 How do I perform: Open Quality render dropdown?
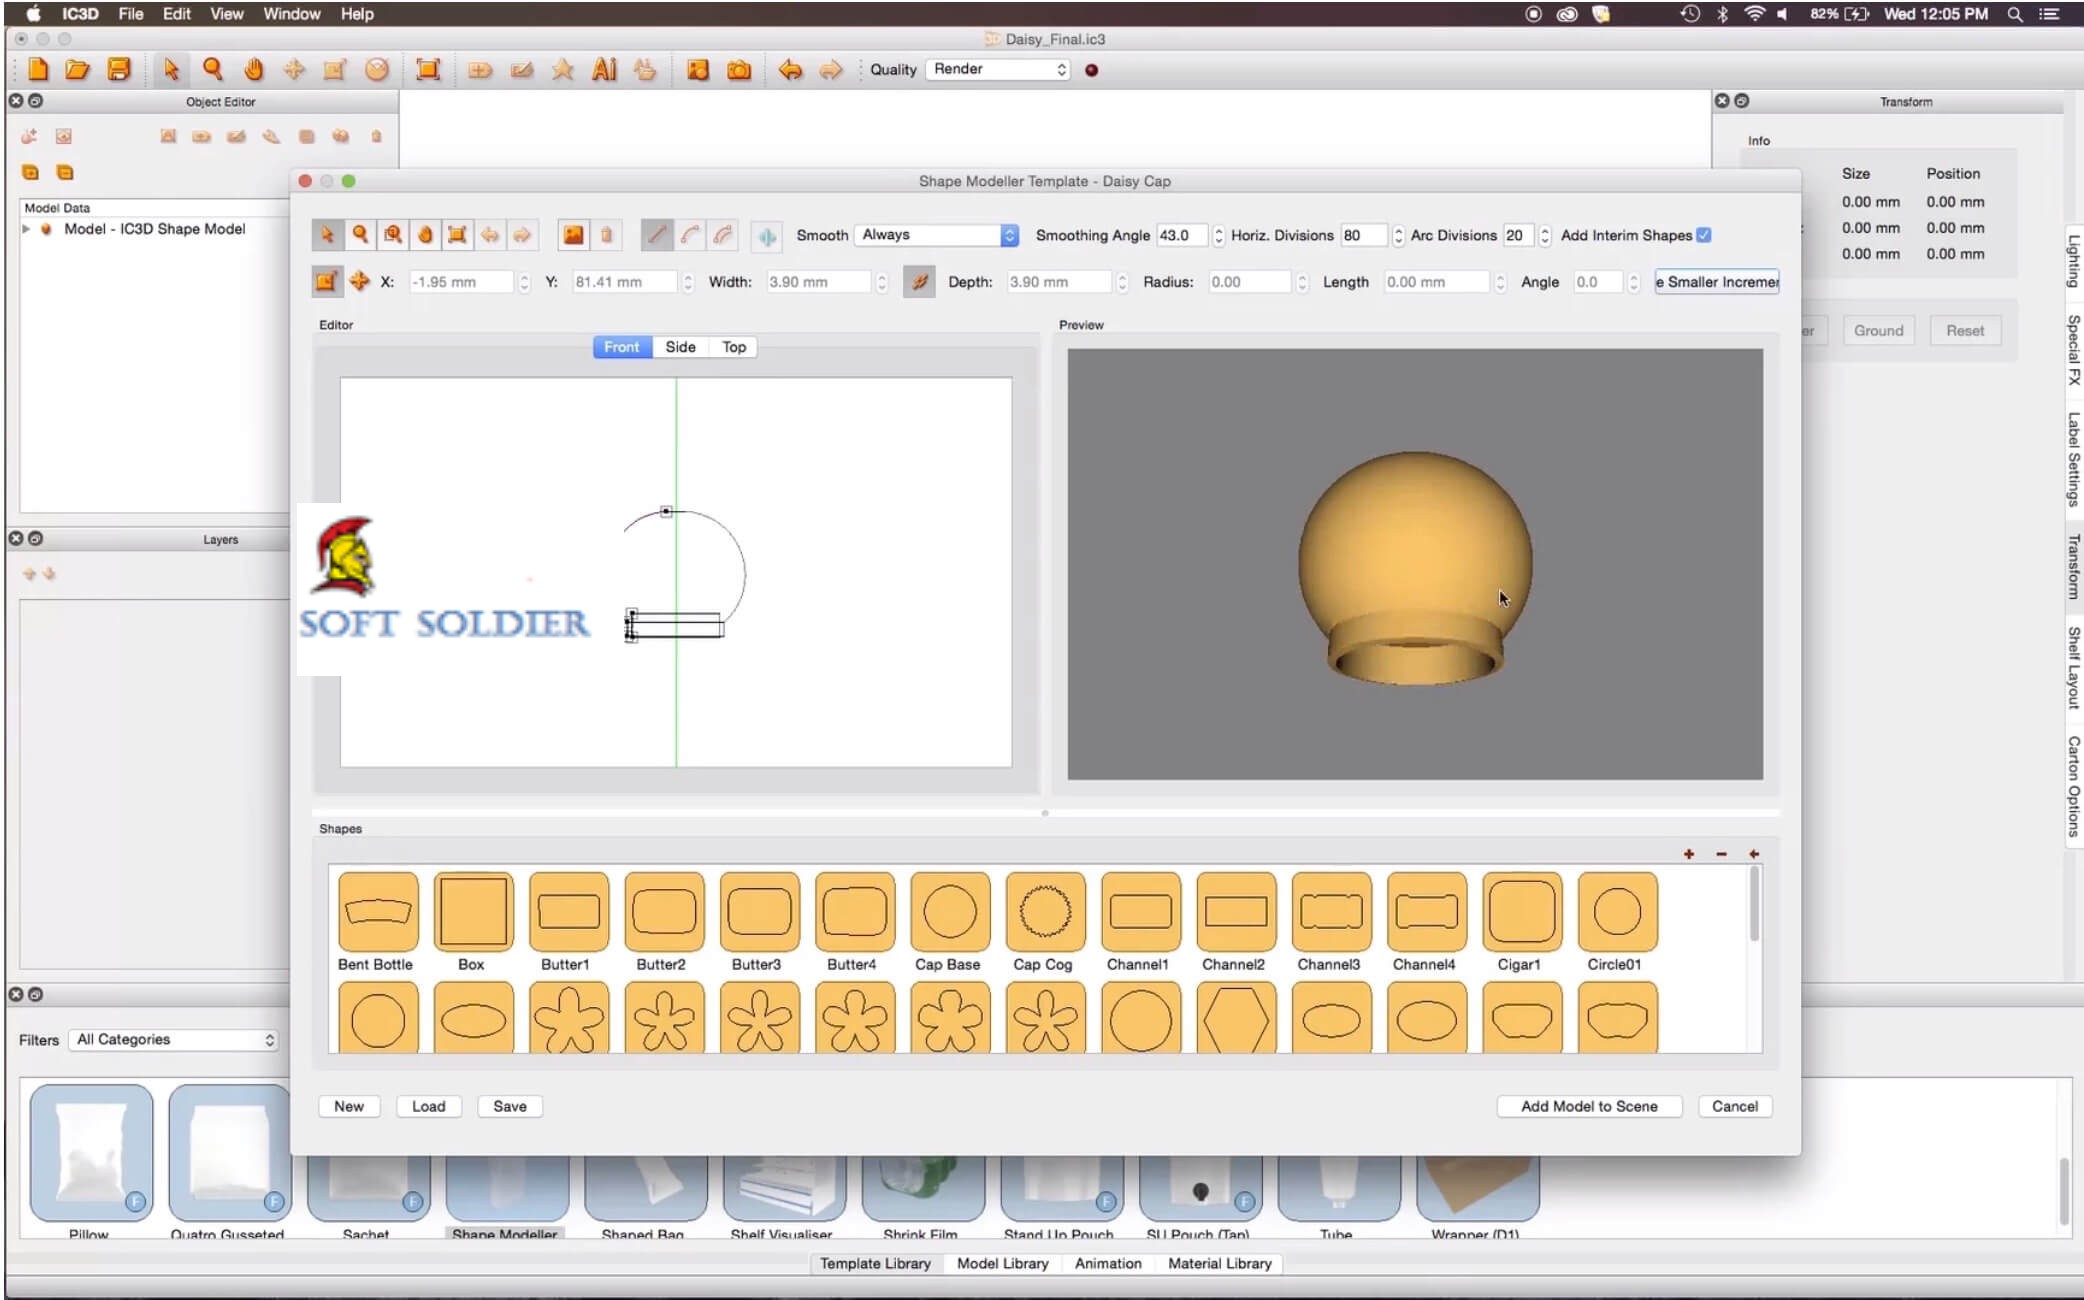(x=996, y=69)
